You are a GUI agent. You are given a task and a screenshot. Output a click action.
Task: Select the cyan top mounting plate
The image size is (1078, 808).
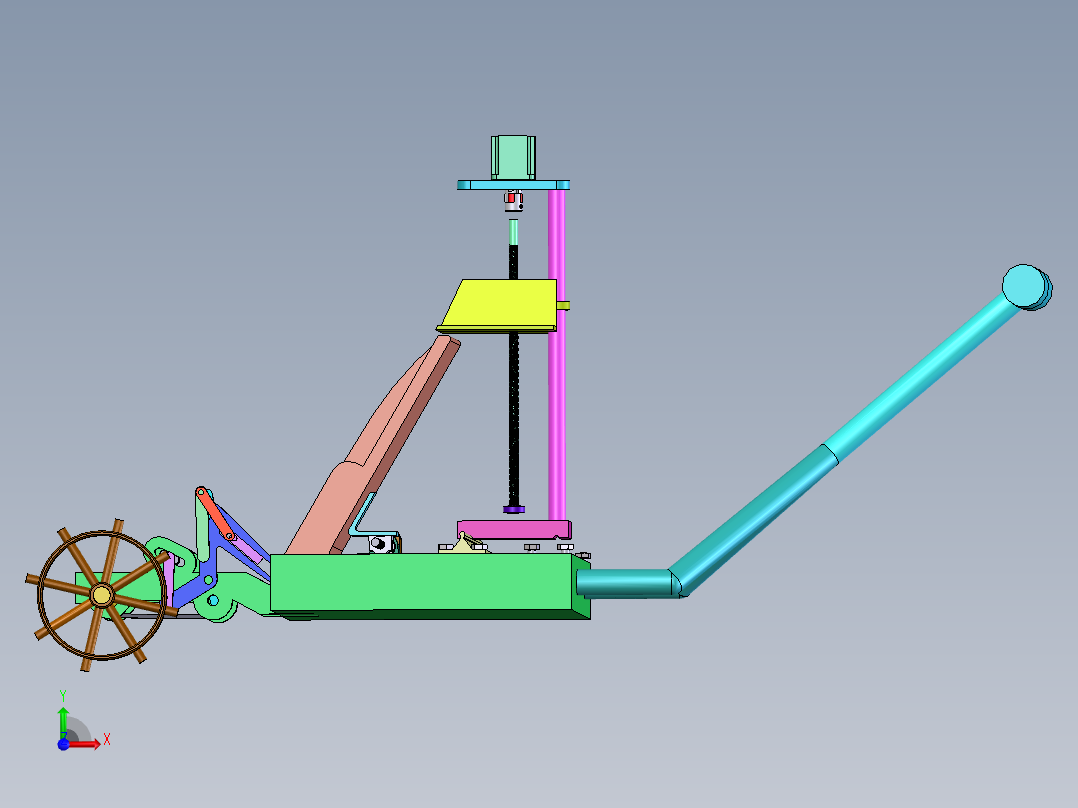514,185
